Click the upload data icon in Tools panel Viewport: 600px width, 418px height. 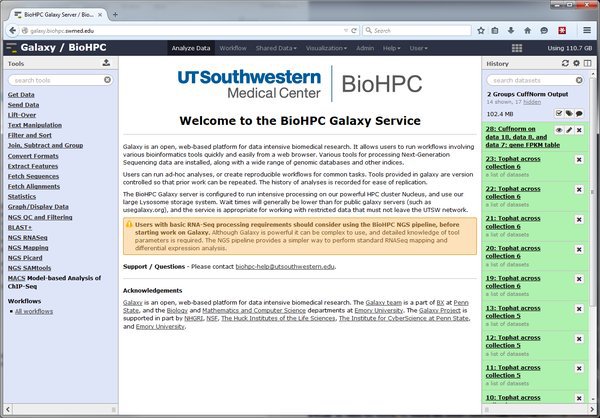point(106,63)
